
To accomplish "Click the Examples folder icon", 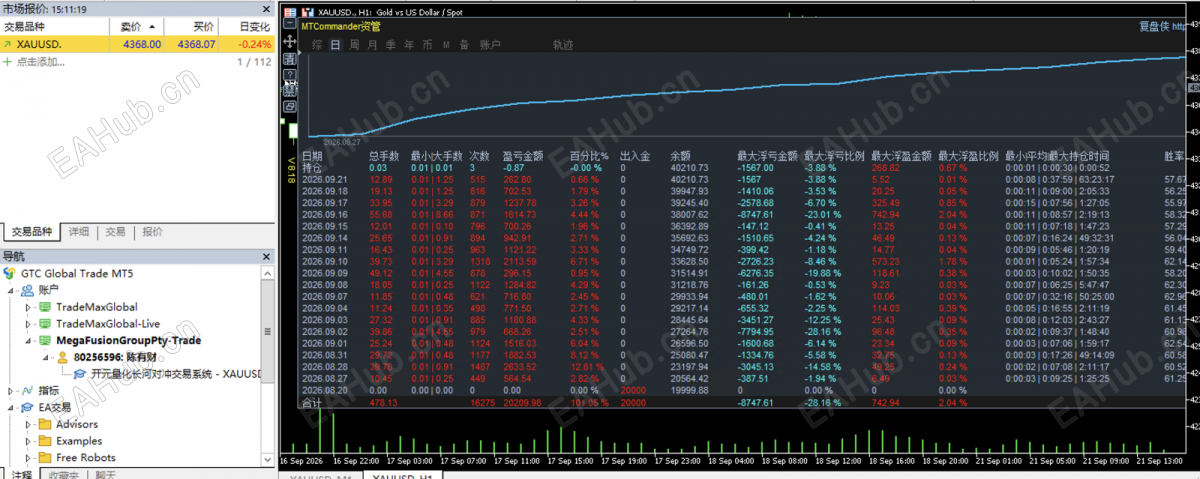I will pyautogui.click(x=45, y=441).
